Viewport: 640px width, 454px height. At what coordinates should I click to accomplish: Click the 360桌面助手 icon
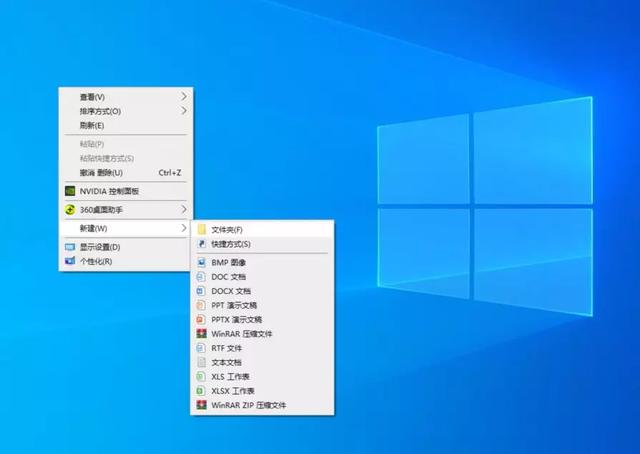tap(69, 210)
